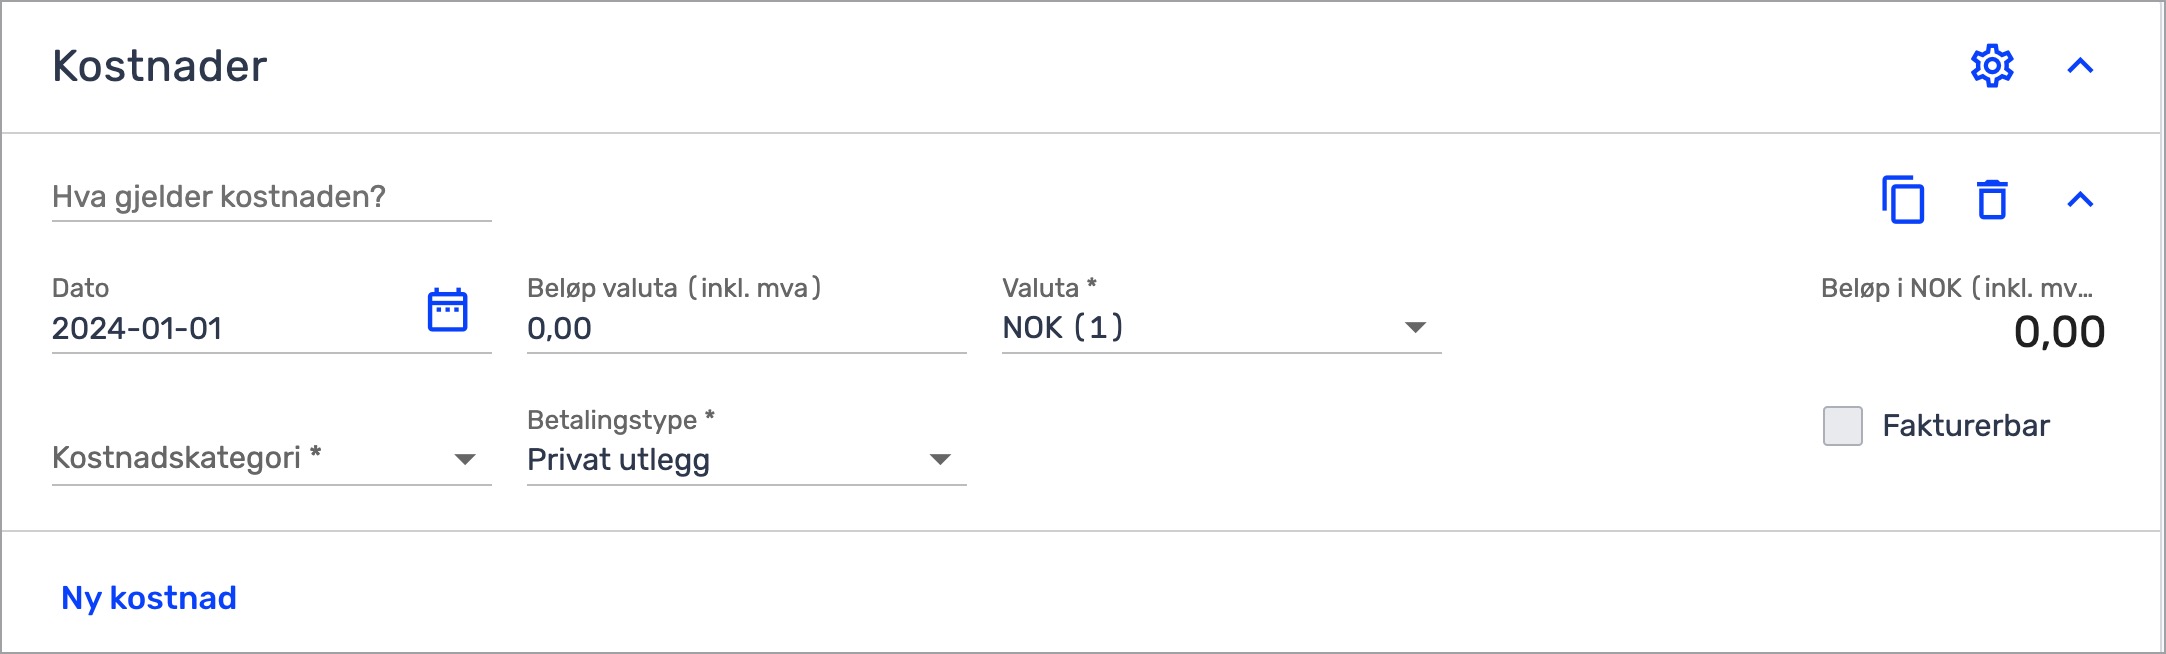Open the Betalingstype dropdown
The height and width of the screenshot is (654, 2166).
click(x=746, y=459)
